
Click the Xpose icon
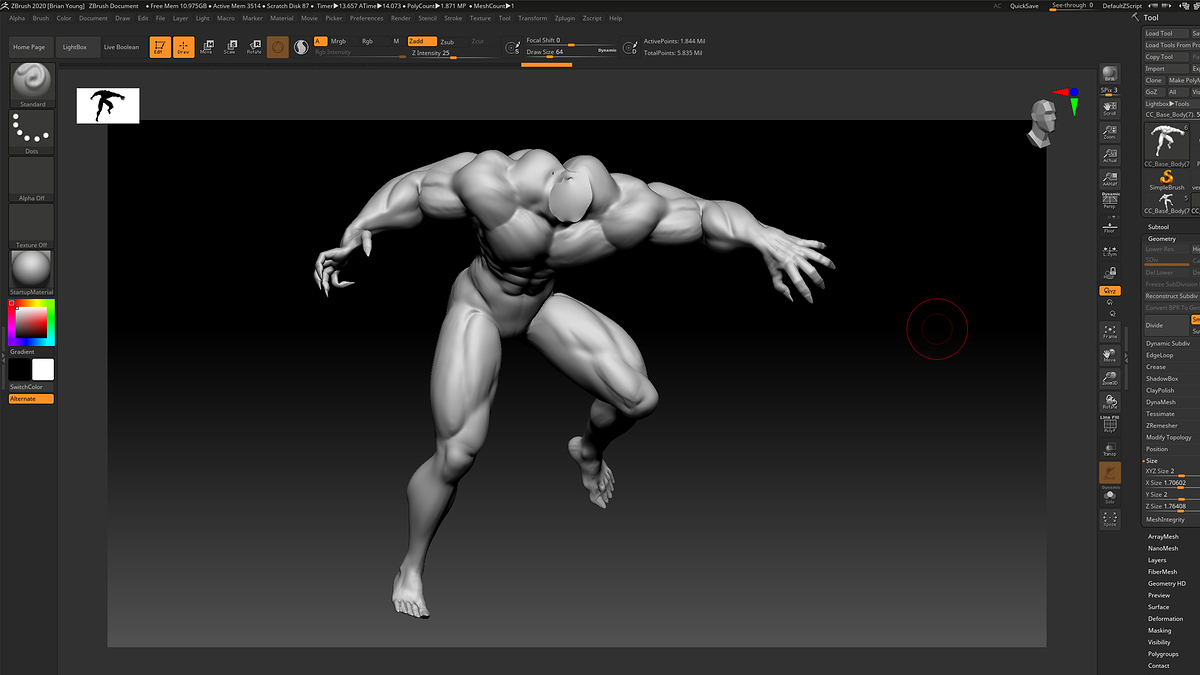click(1110, 519)
